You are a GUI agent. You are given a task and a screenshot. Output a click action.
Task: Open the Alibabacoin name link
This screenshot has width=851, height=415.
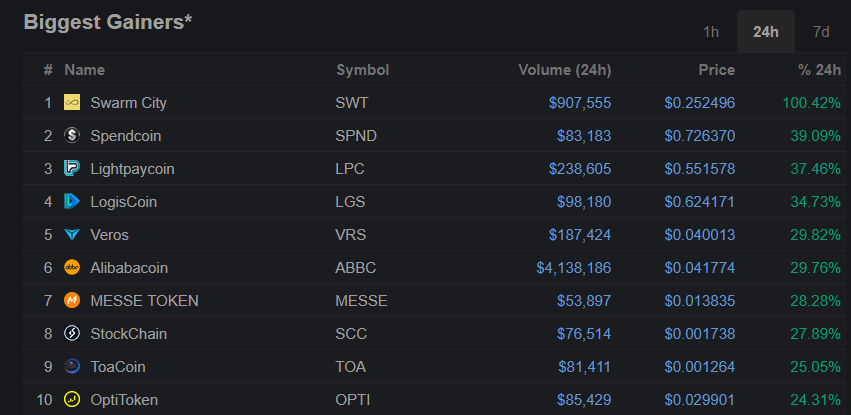coord(129,267)
